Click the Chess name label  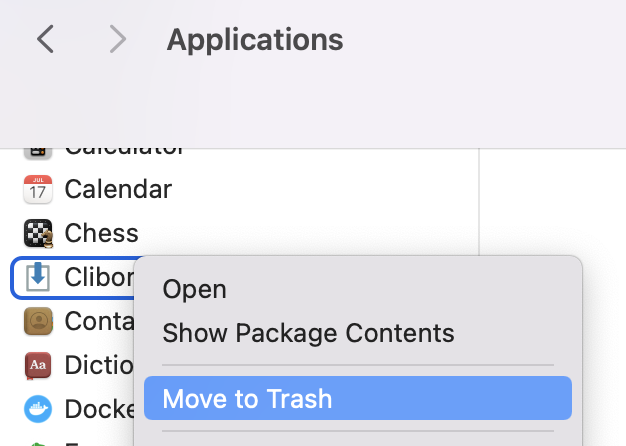click(x=101, y=233)
